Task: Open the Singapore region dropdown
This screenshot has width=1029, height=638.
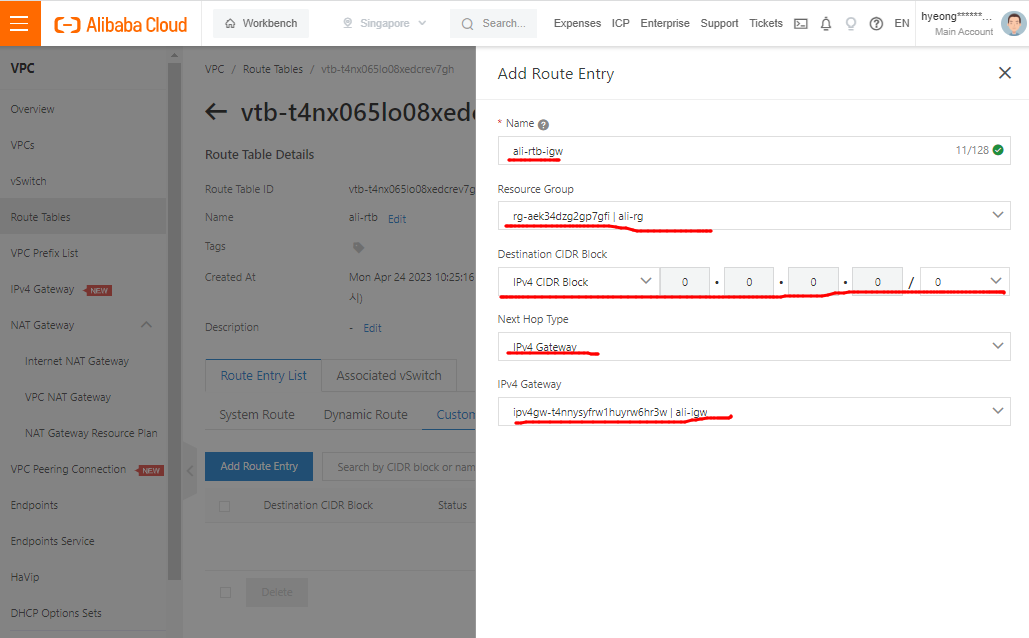Action: pos(385,23)
